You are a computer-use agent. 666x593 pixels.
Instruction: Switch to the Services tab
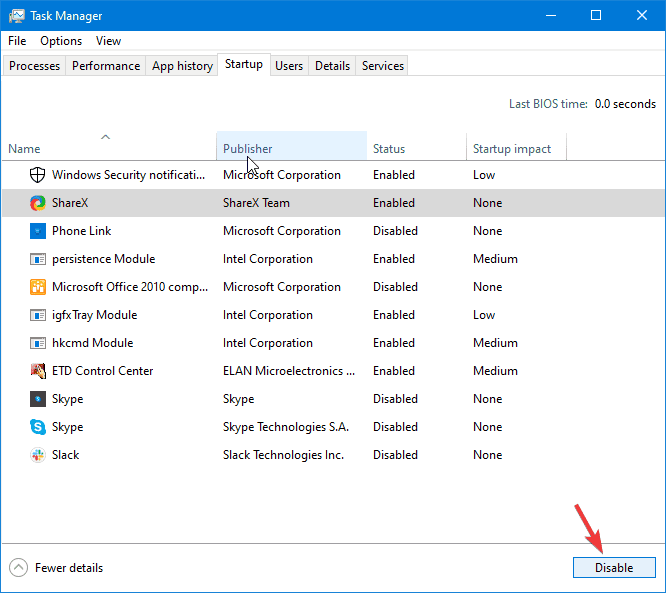pyautogui.click(x=383, y=66)
